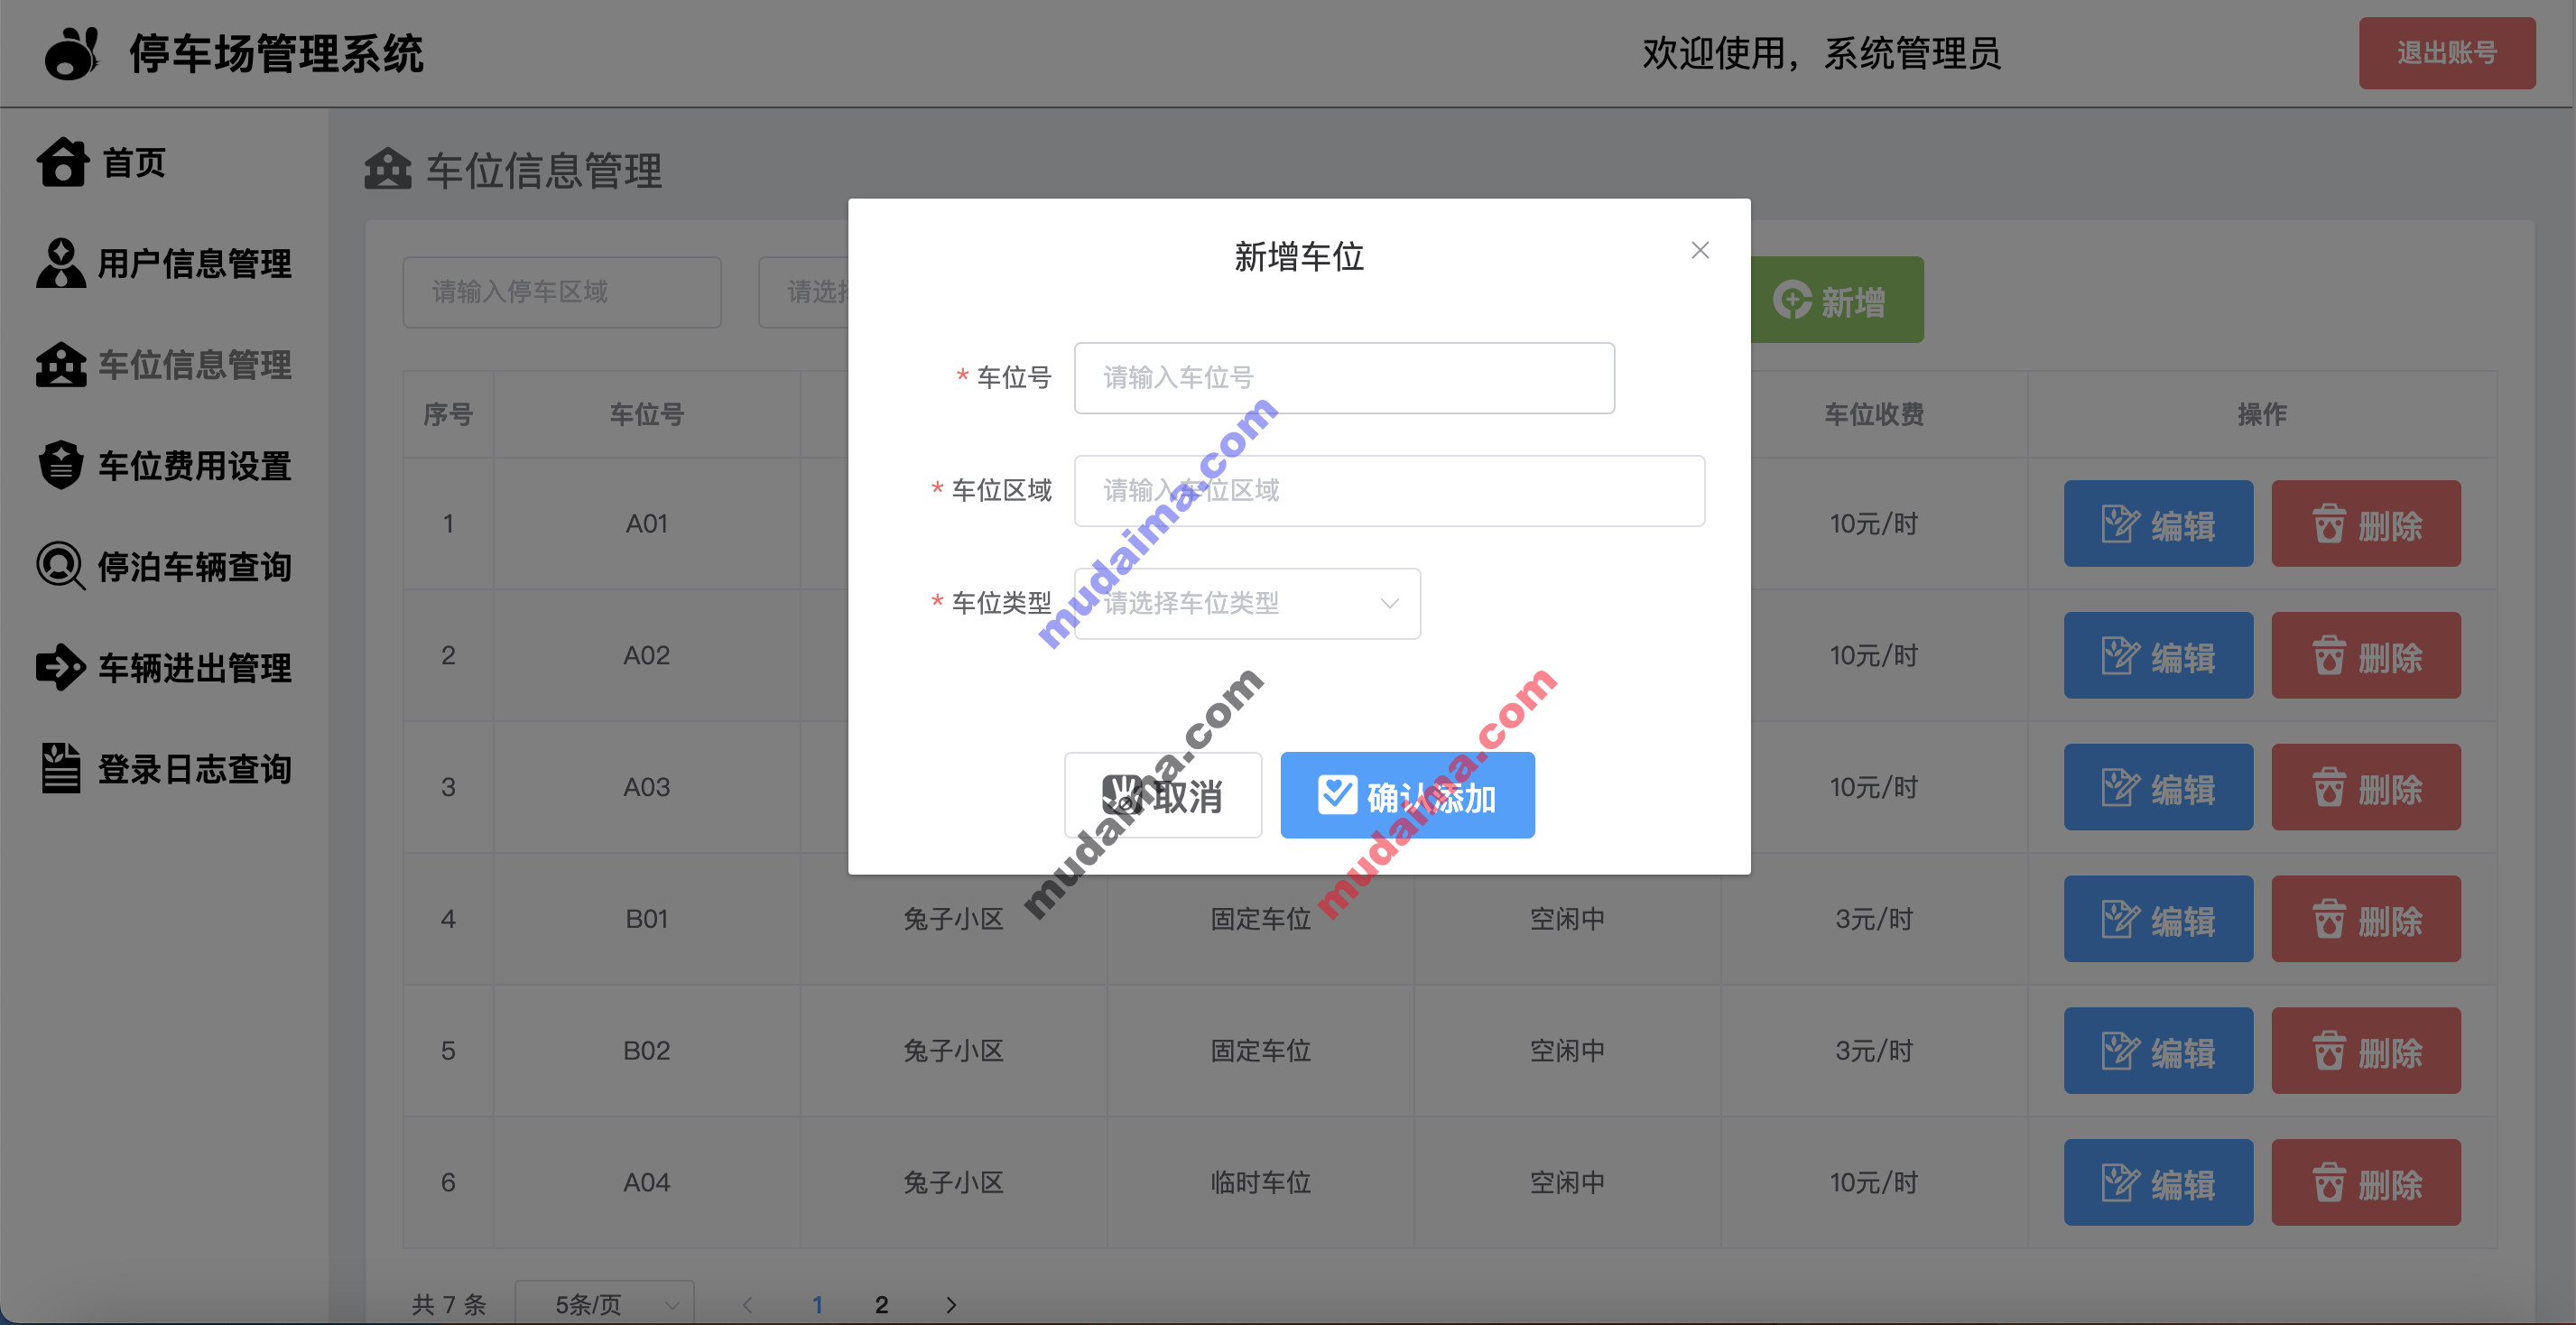
Task: Click 兔子小区 cell in row B01
Action: pyautogui.click(x=953, y=919)
